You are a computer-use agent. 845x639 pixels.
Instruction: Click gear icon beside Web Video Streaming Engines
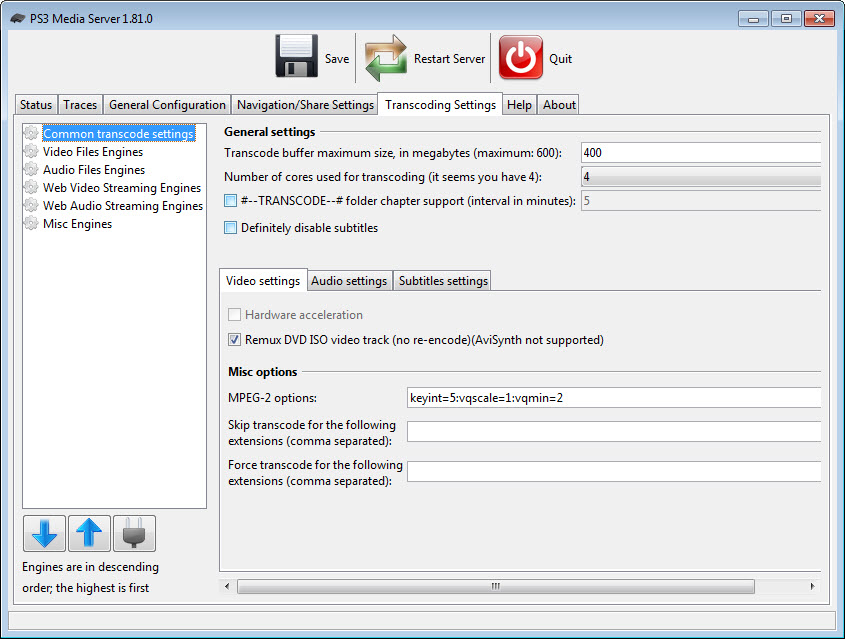pyautogui.click(x=31, y=187)
